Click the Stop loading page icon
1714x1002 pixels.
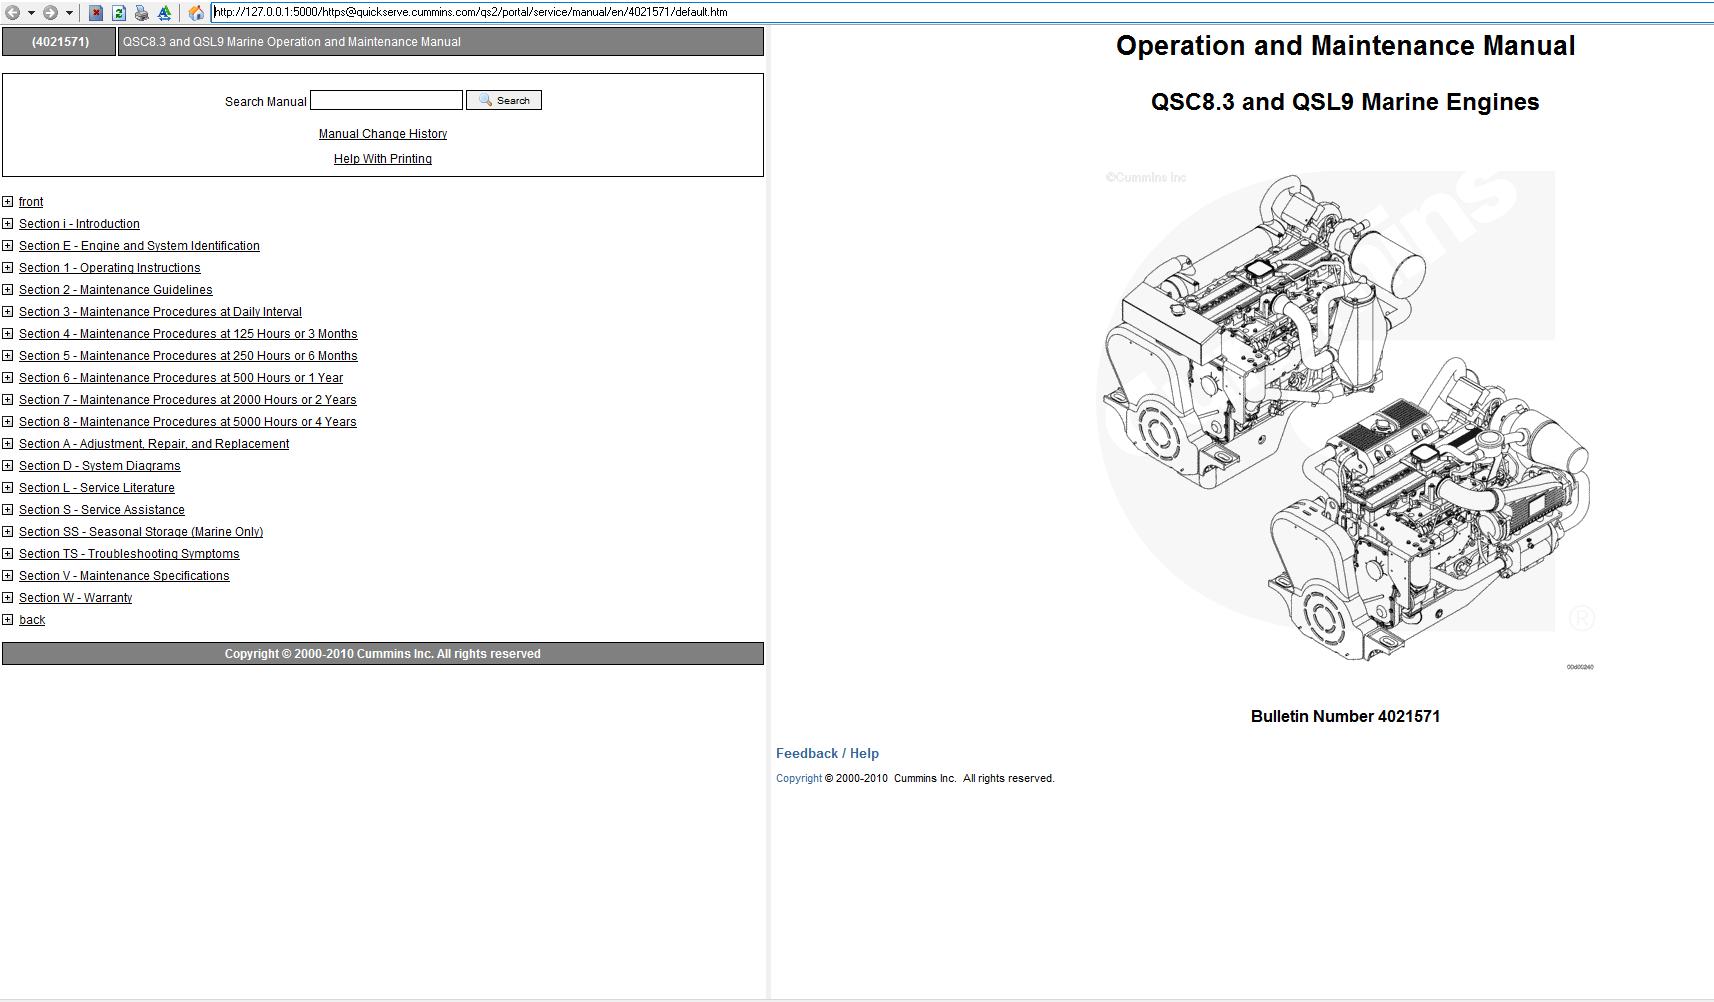95,12
